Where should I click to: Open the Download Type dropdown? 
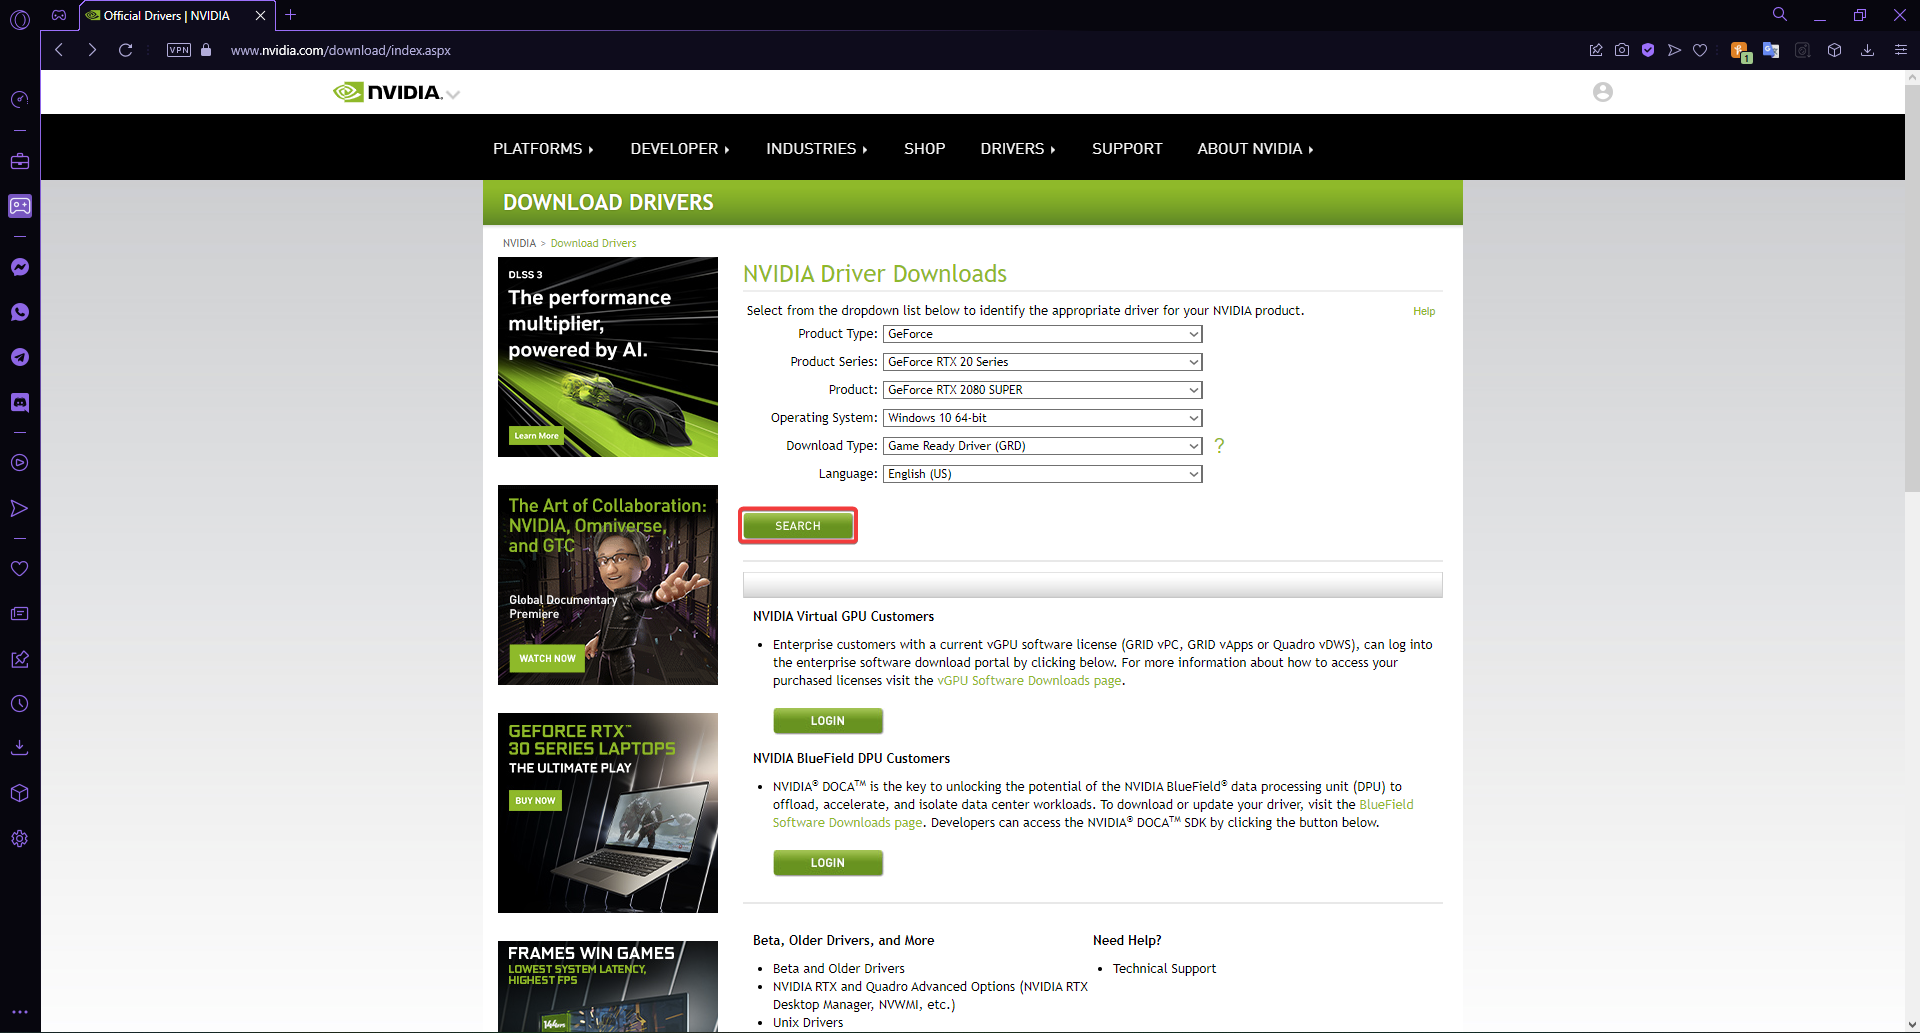tap(1043, 446)
